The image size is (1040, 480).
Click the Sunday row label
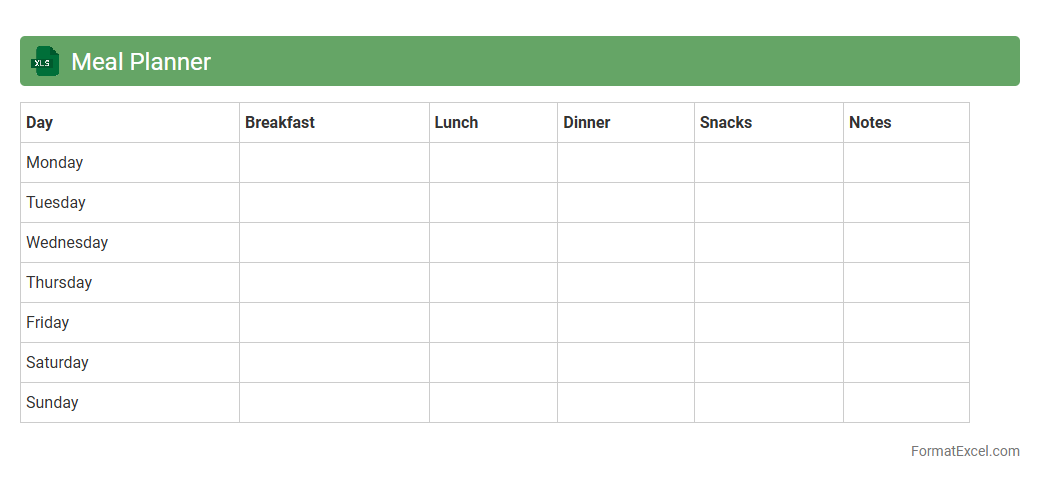coord(52,402)
